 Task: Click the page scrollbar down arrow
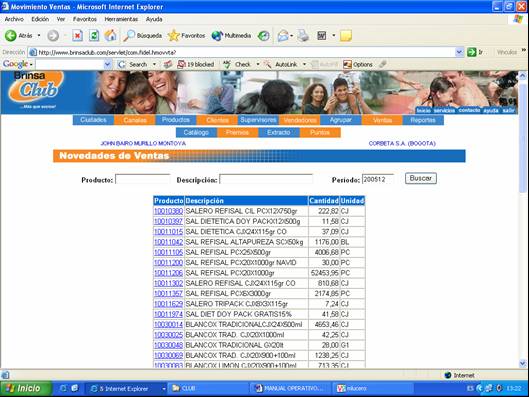[x=523, y=364]
